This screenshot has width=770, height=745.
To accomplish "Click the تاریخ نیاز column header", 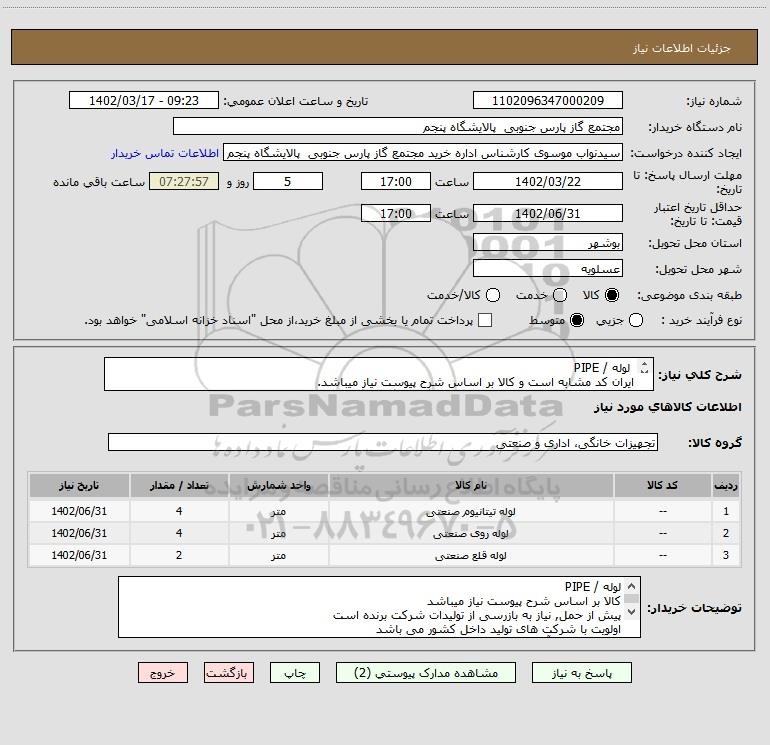I will pyautogui.click(x=79, y=485).
